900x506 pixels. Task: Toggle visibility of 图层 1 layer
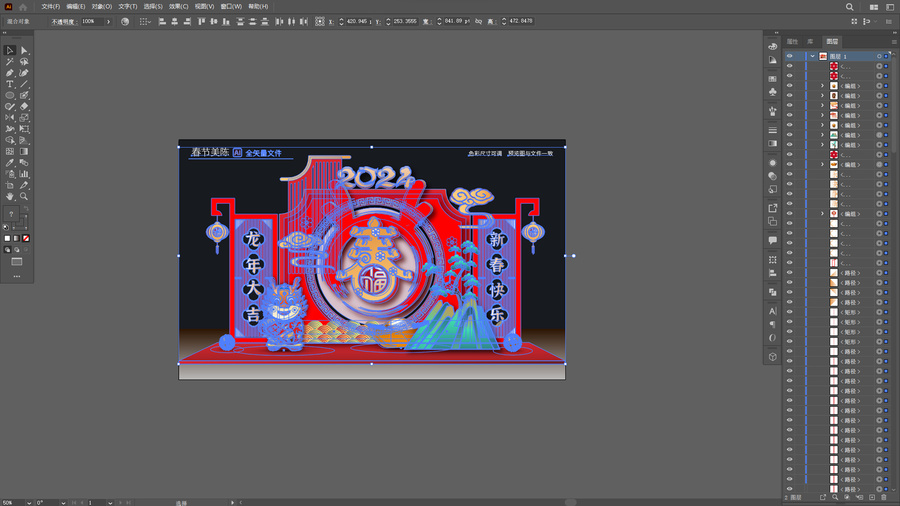point(790,56)
